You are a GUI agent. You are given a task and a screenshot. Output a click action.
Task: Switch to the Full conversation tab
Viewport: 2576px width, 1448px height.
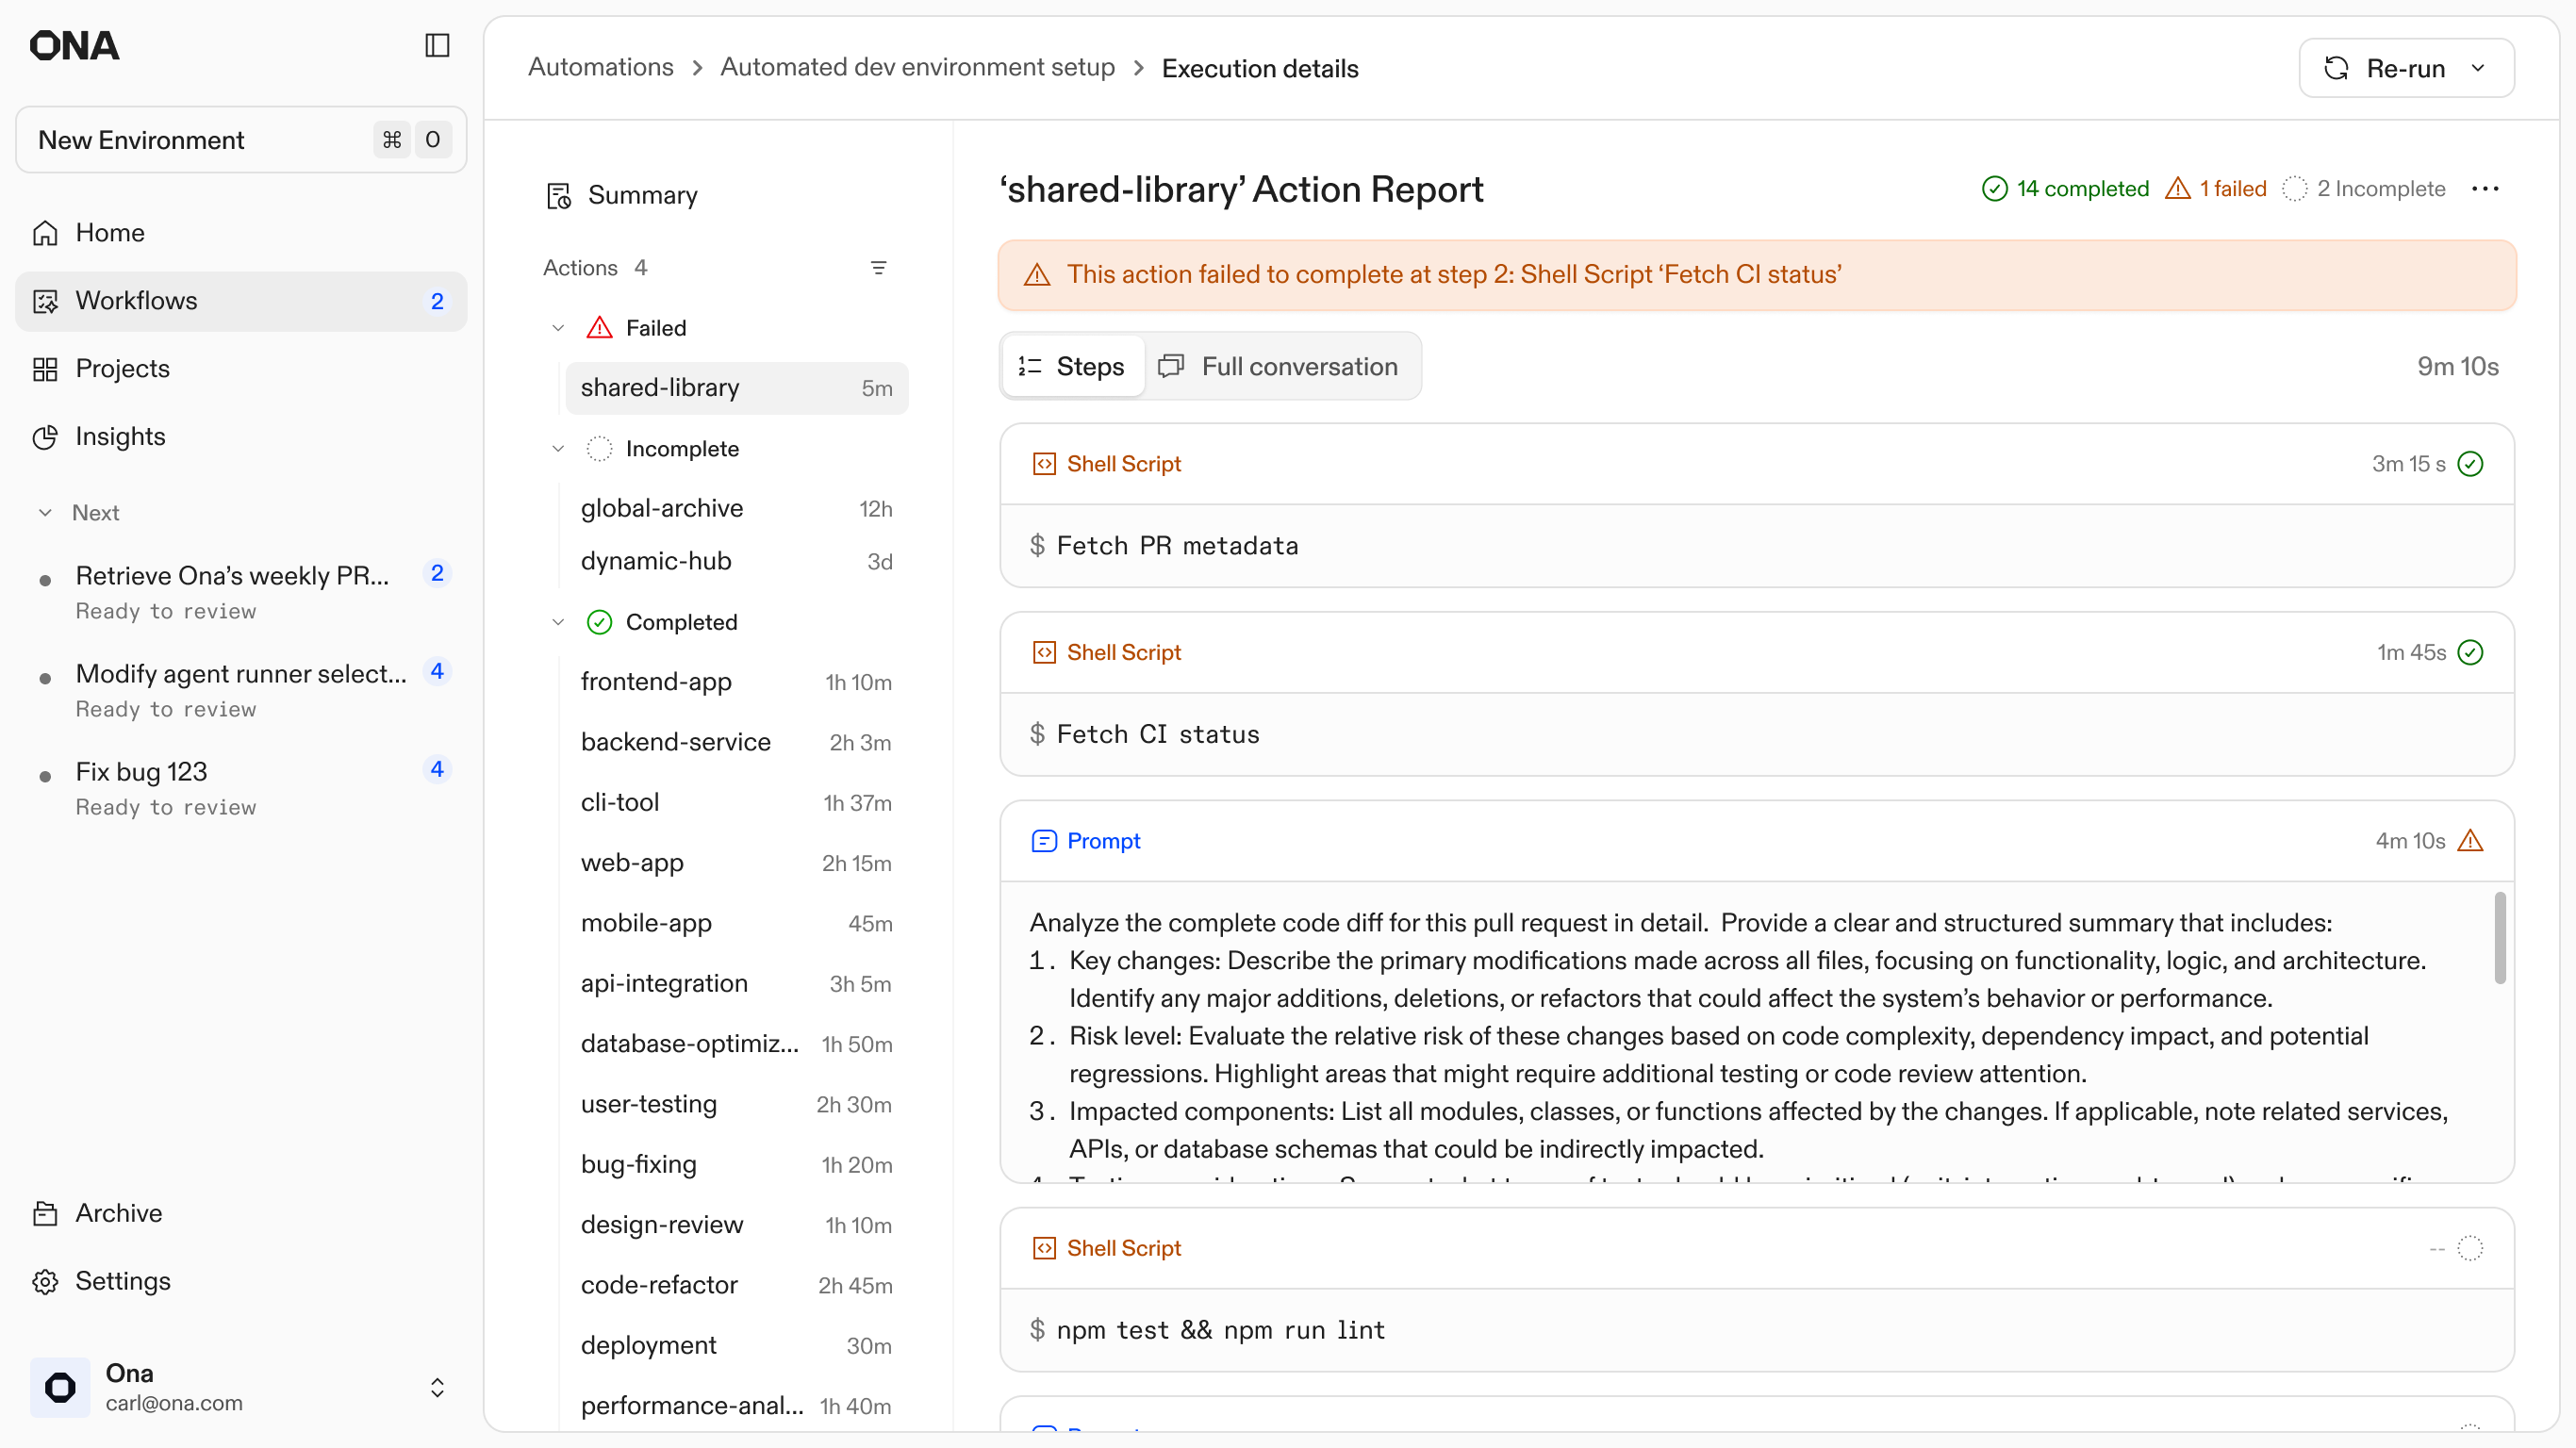click(x=1279, y=366)
